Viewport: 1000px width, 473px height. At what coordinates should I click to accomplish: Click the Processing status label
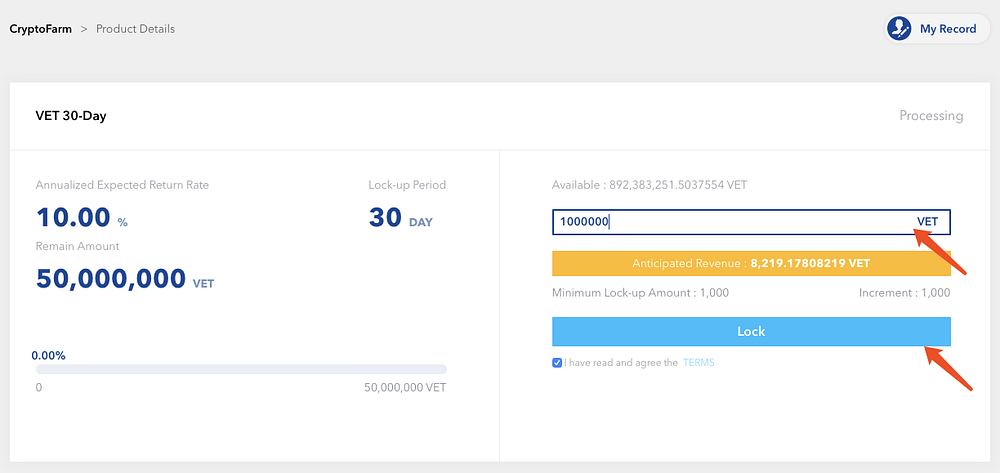[931, 116]
